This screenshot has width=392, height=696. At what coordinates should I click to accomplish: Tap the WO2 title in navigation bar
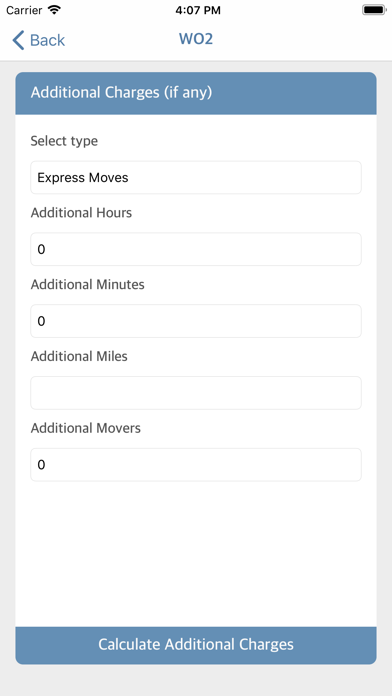pos(196,39)
